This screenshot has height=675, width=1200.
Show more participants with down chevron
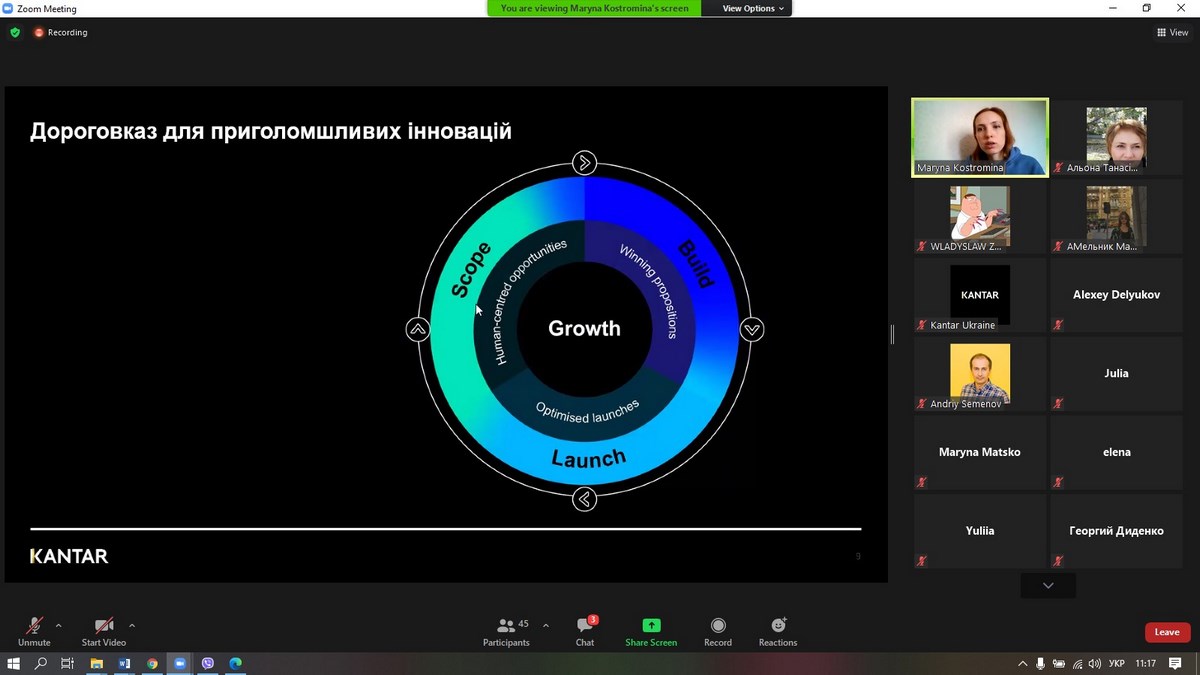click(1048, 585)
